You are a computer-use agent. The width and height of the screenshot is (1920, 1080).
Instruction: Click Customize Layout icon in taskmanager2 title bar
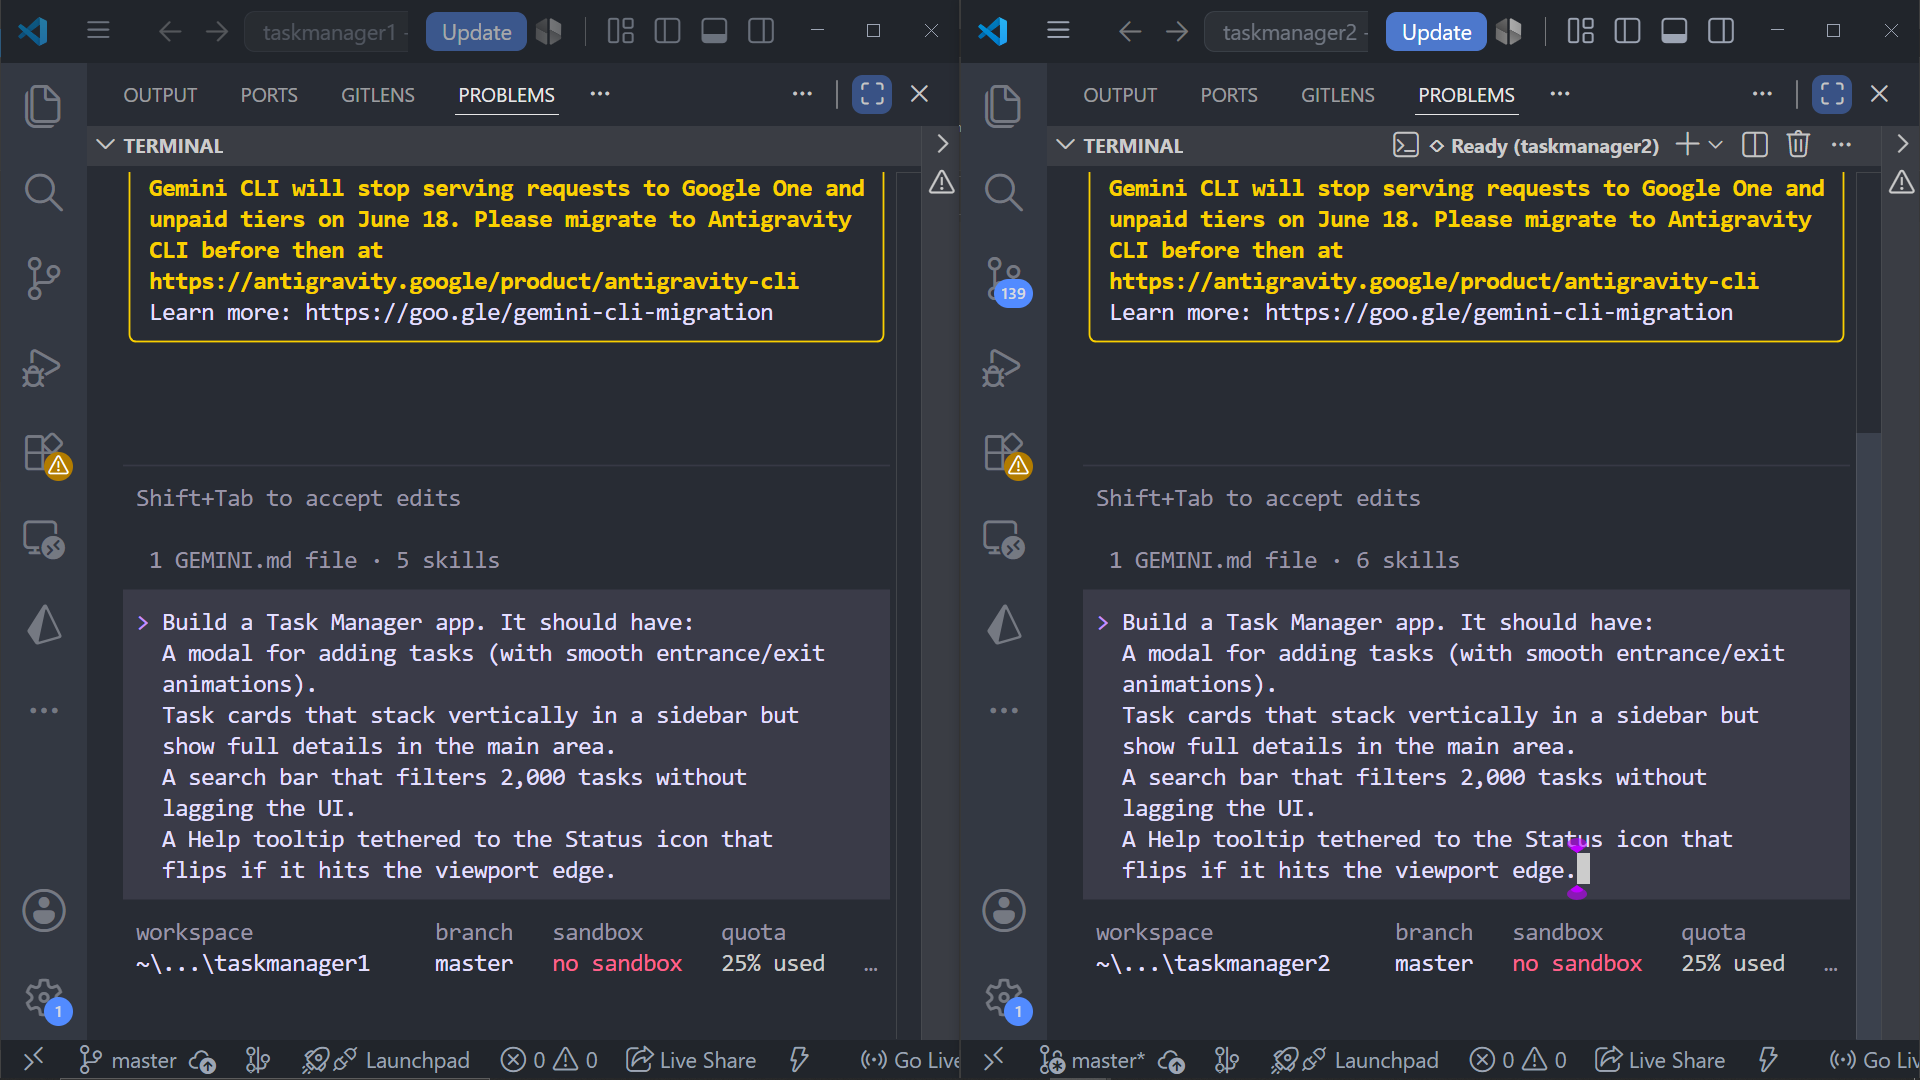tap(1581, 32)
